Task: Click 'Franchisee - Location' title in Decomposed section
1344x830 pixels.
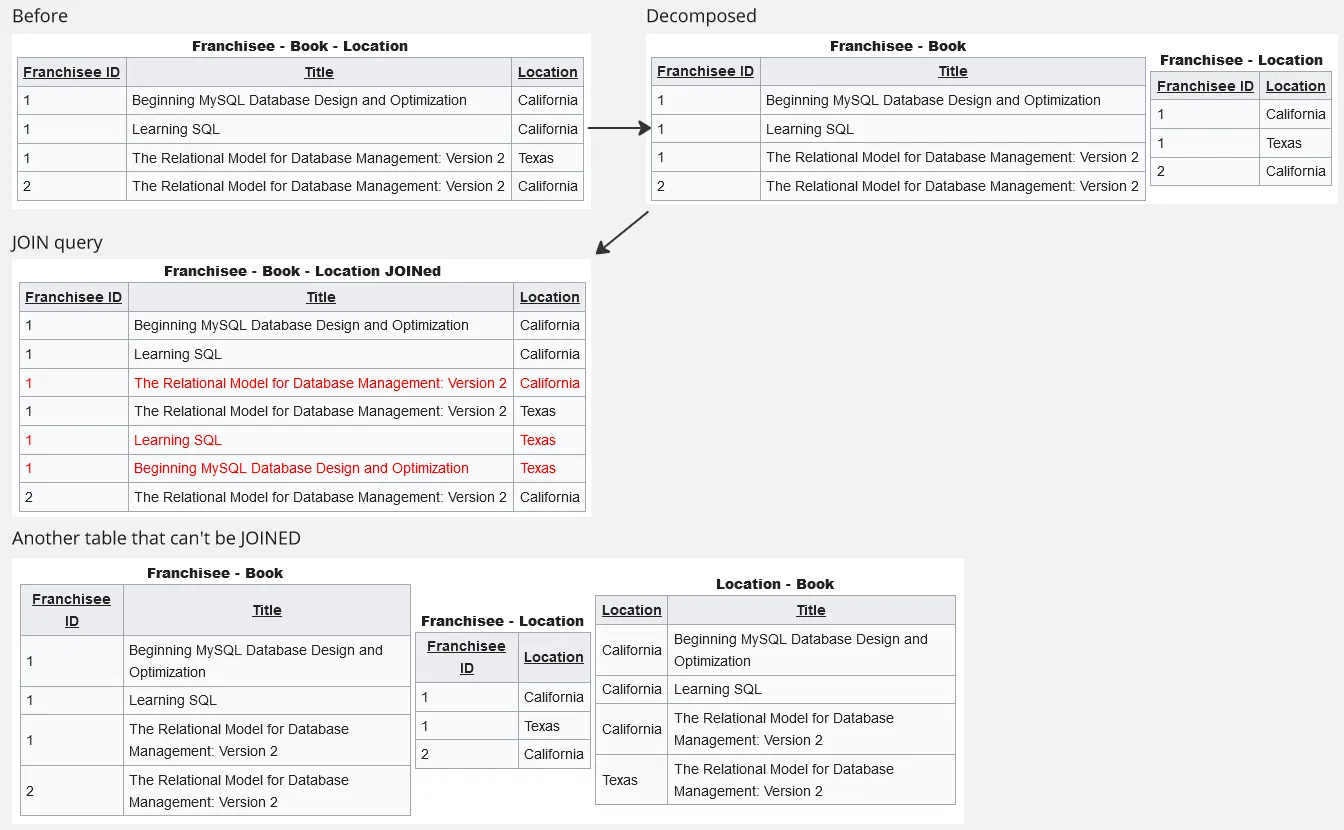Action: (x=1241, y=60)
